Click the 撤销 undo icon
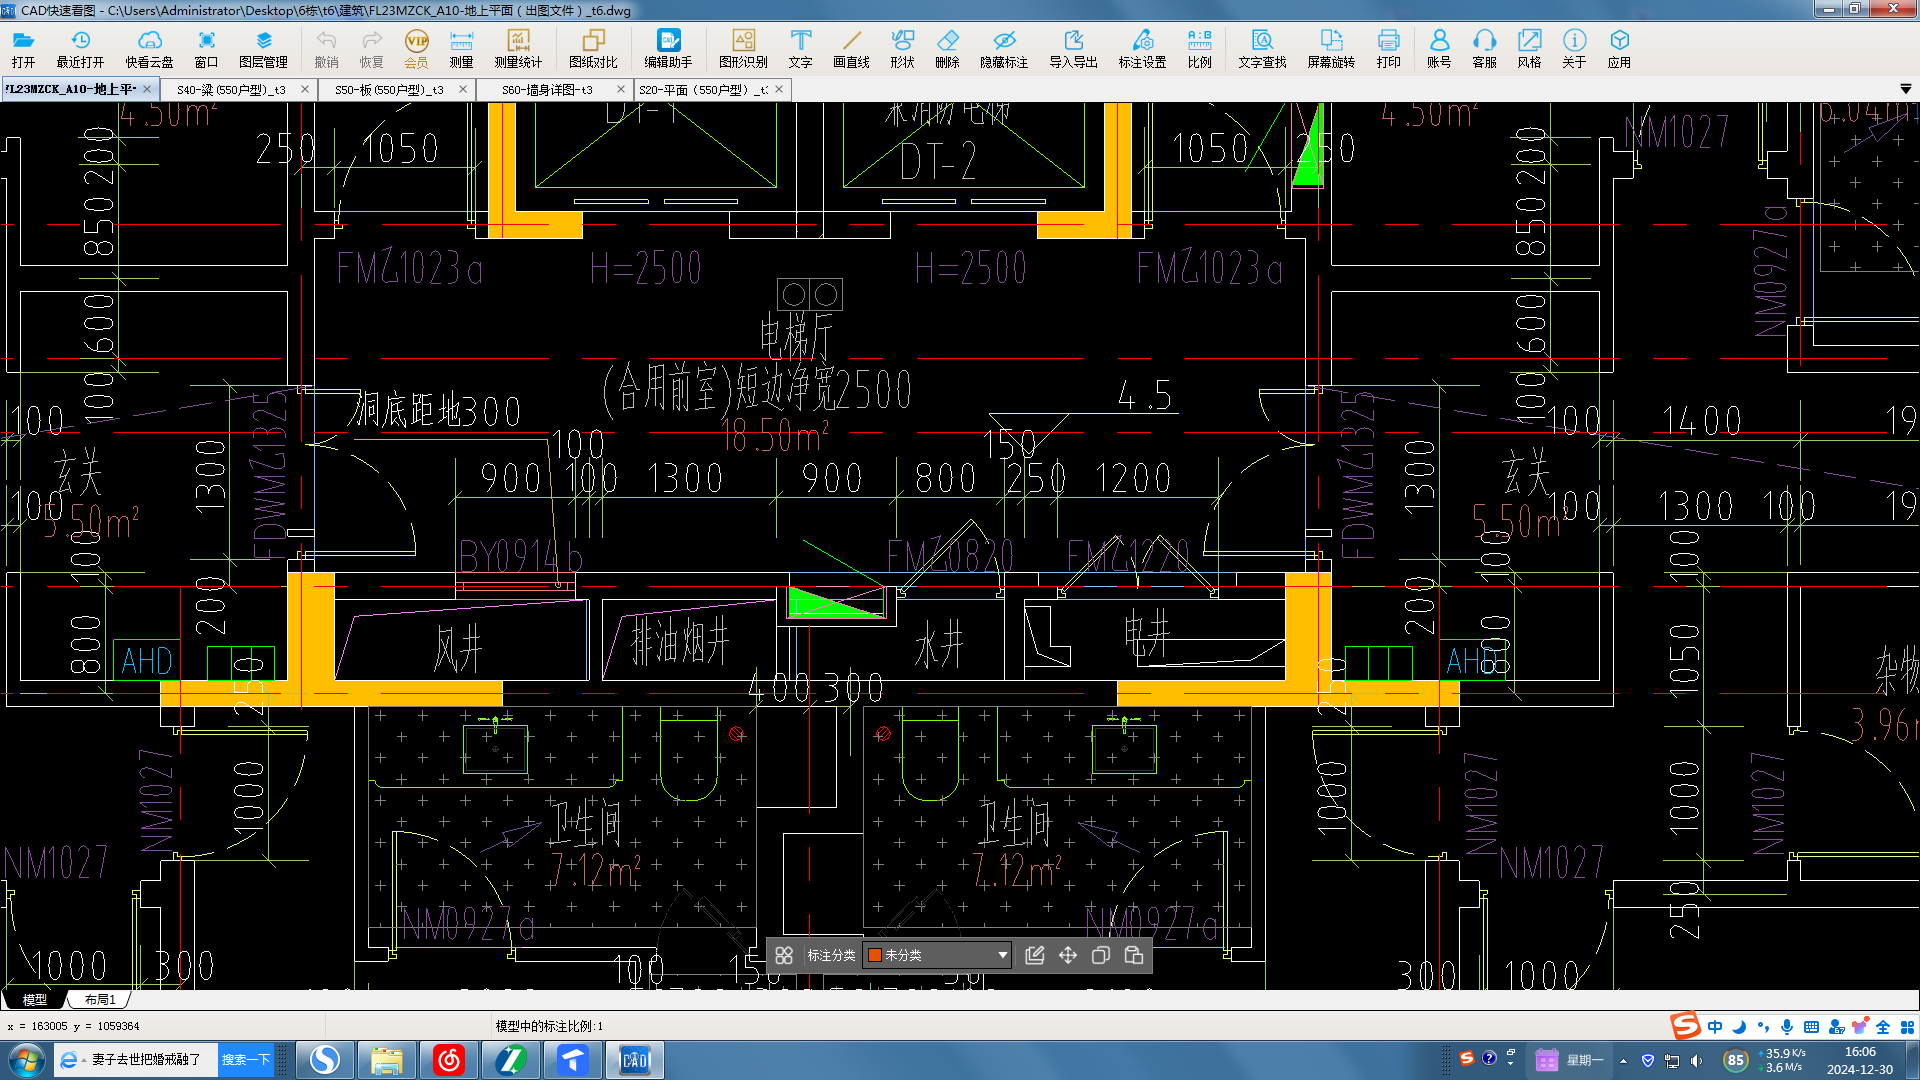This screenshot has width=1920, height=1080. click(x=326, y=48)
